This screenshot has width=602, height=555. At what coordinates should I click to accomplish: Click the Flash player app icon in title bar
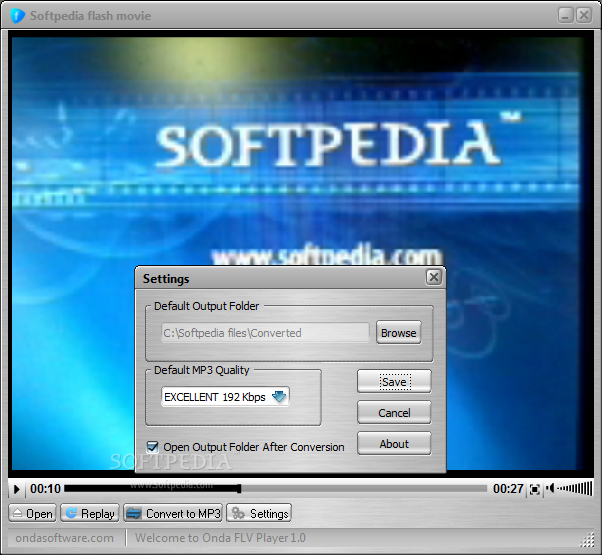point(18,16)
